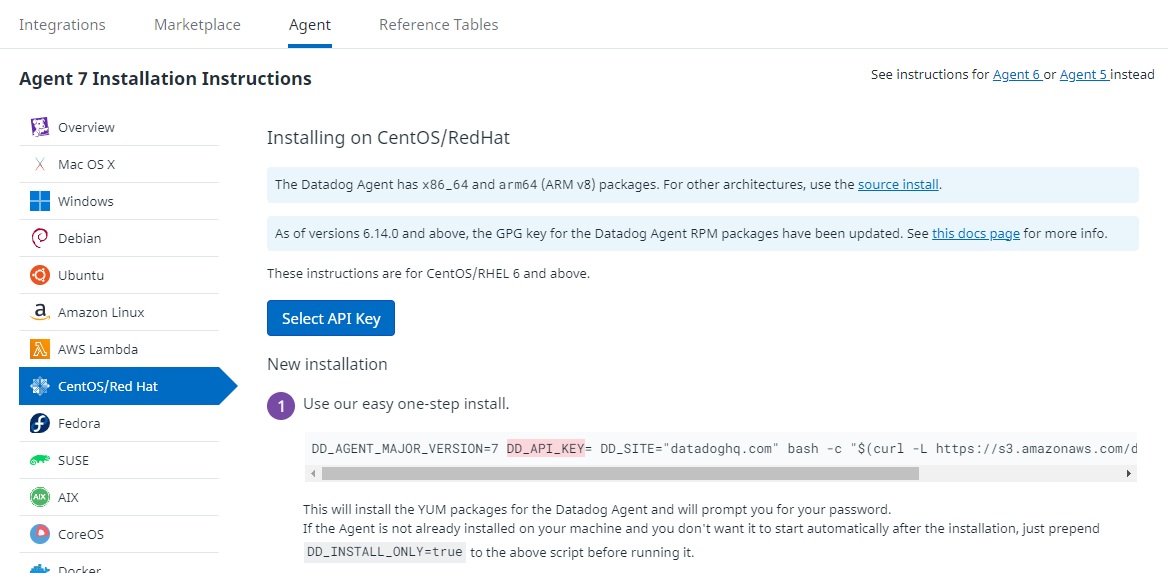Click the highlighted DD_API_KEY text
Screen dimensions: 1168x573
(545, 449)
